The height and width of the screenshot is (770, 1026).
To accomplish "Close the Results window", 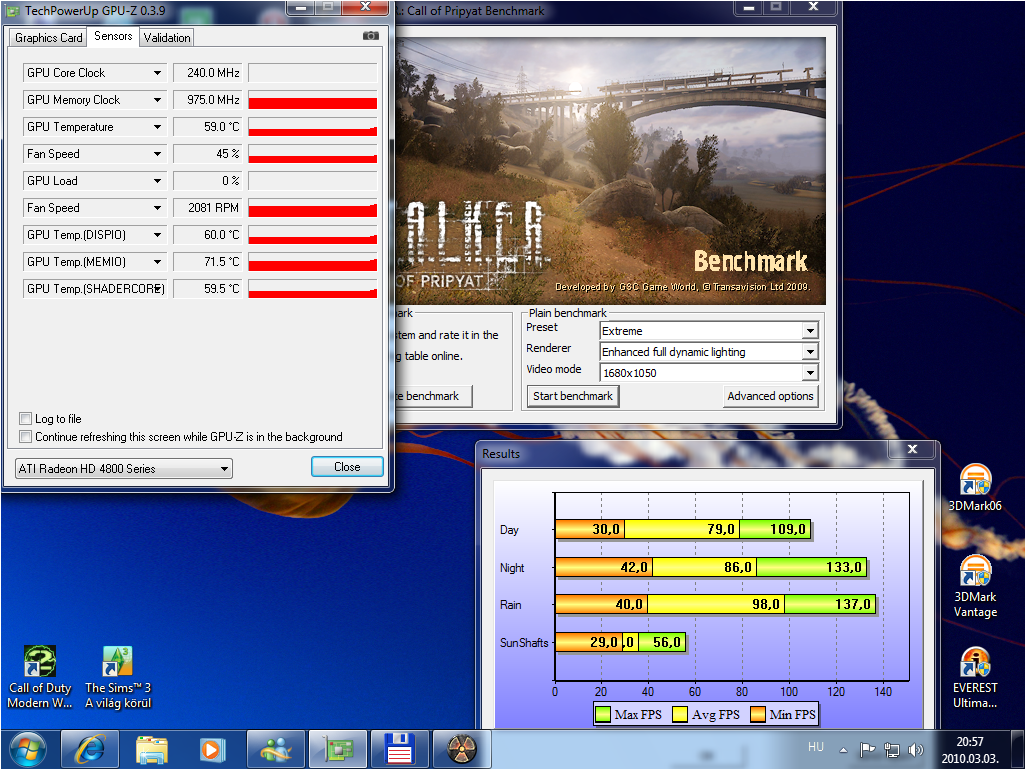I will [x=912, y=449].
